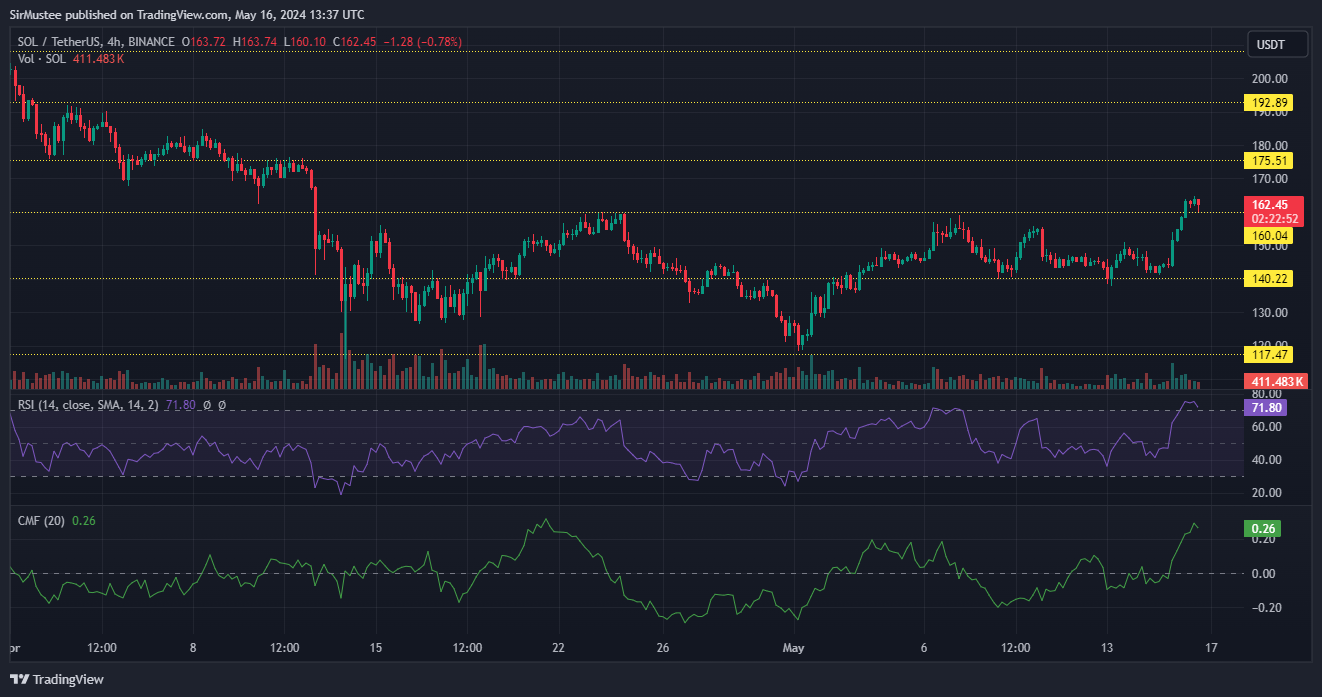Open the USDT currency selector
Viewport: 1322px width, 697px height.
coord(1270,44)
